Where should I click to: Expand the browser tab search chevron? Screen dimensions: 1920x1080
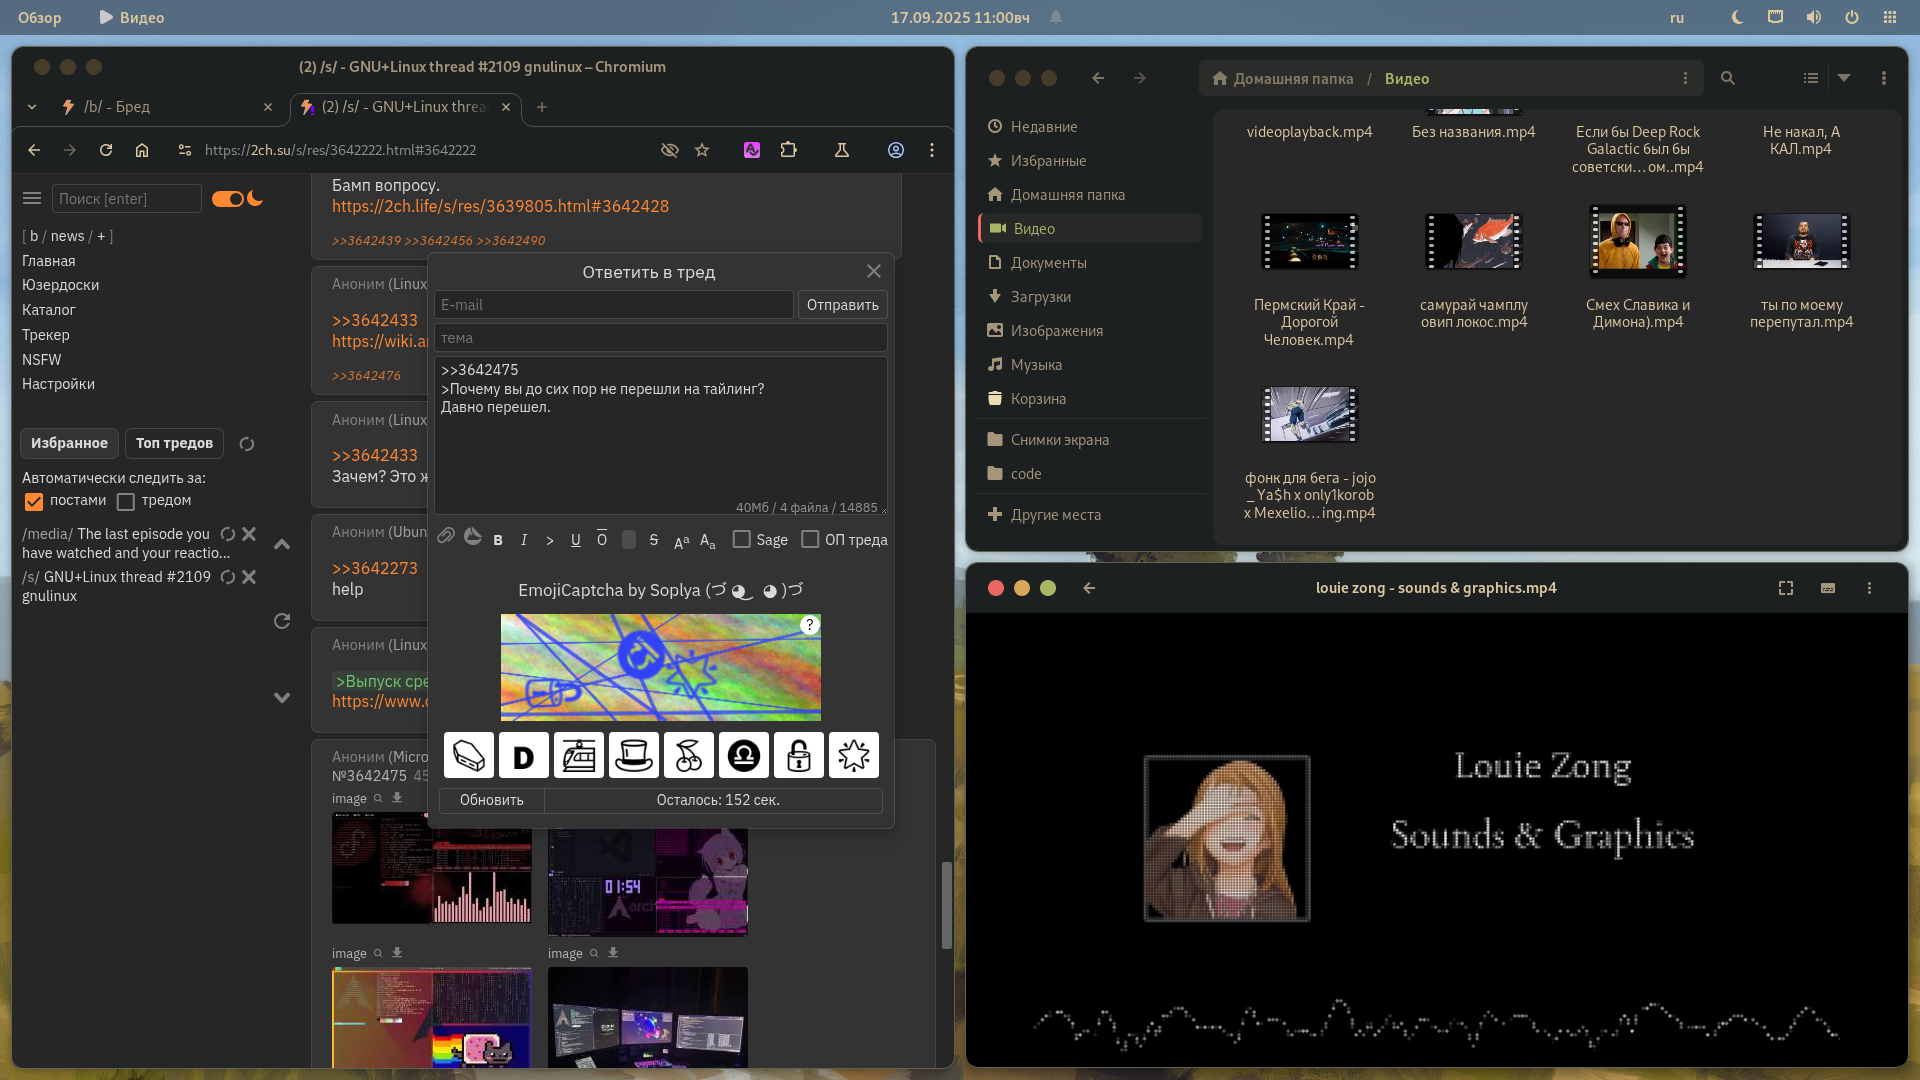(32, 107)
